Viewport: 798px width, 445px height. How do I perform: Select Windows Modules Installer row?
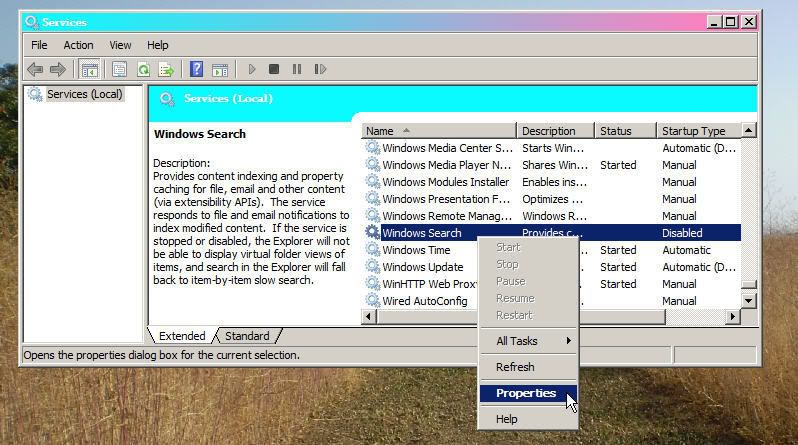click(x=551, y=182)
